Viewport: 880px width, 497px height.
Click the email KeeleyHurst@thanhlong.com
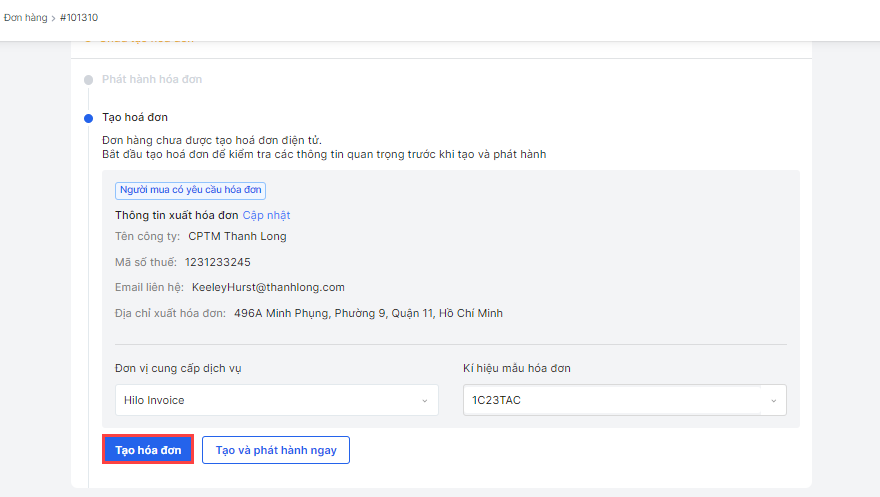[x=268, y=287]
